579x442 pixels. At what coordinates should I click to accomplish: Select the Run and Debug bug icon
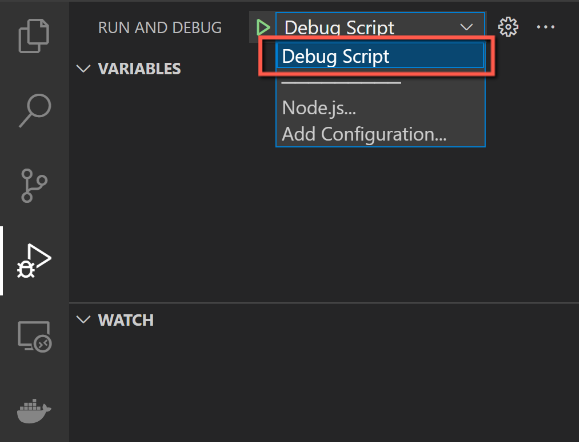34,261
